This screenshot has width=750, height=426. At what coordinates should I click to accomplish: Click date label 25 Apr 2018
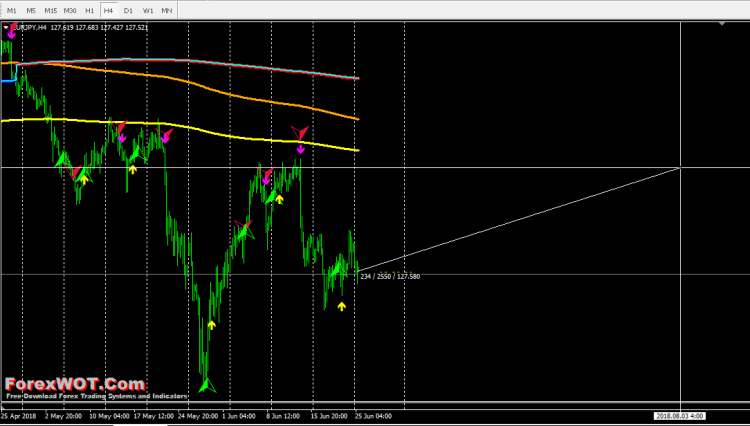[x=19, y=416]
